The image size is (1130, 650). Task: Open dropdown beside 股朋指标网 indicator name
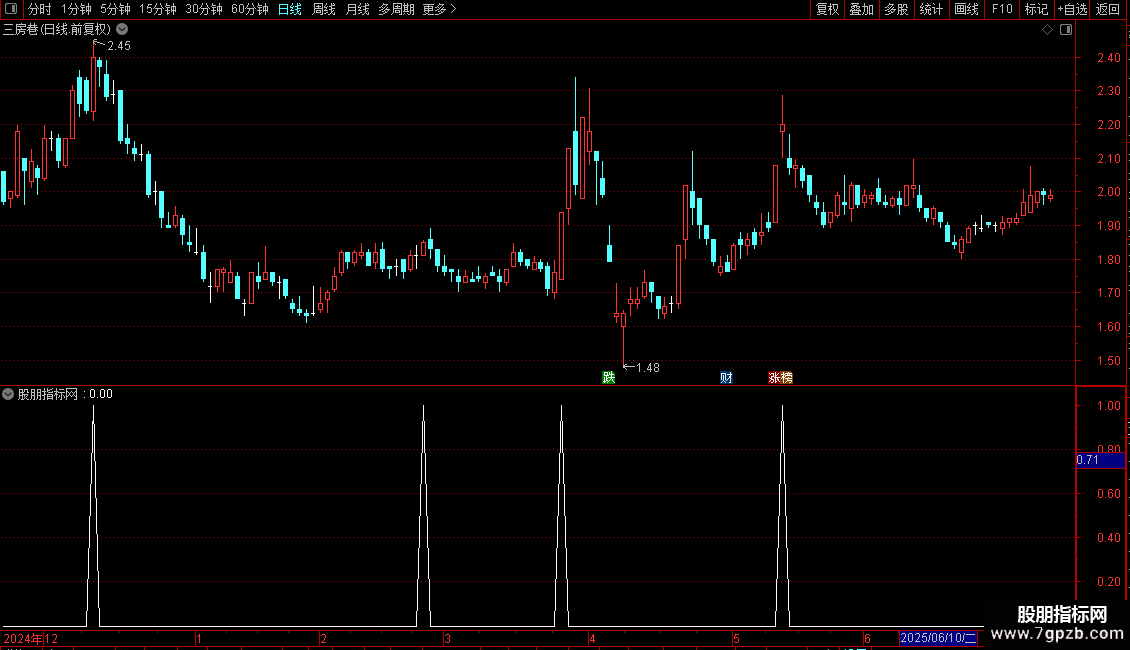point(8,394)
